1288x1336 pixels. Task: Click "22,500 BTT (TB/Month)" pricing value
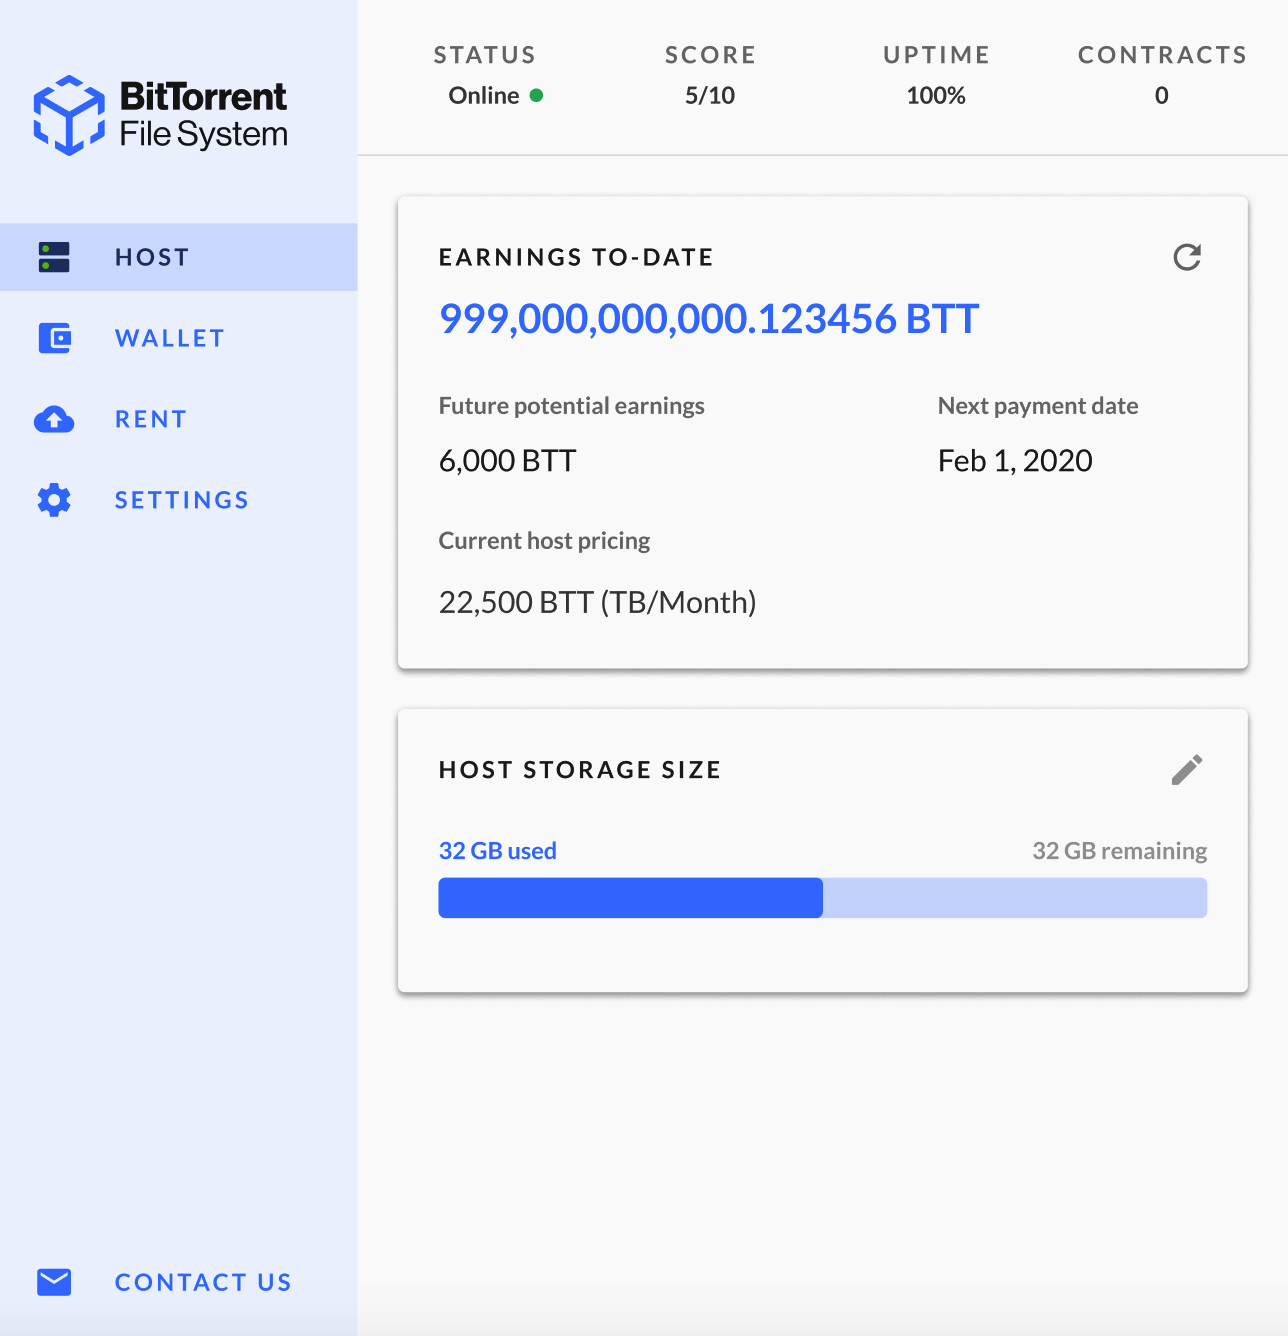point(598,602)
